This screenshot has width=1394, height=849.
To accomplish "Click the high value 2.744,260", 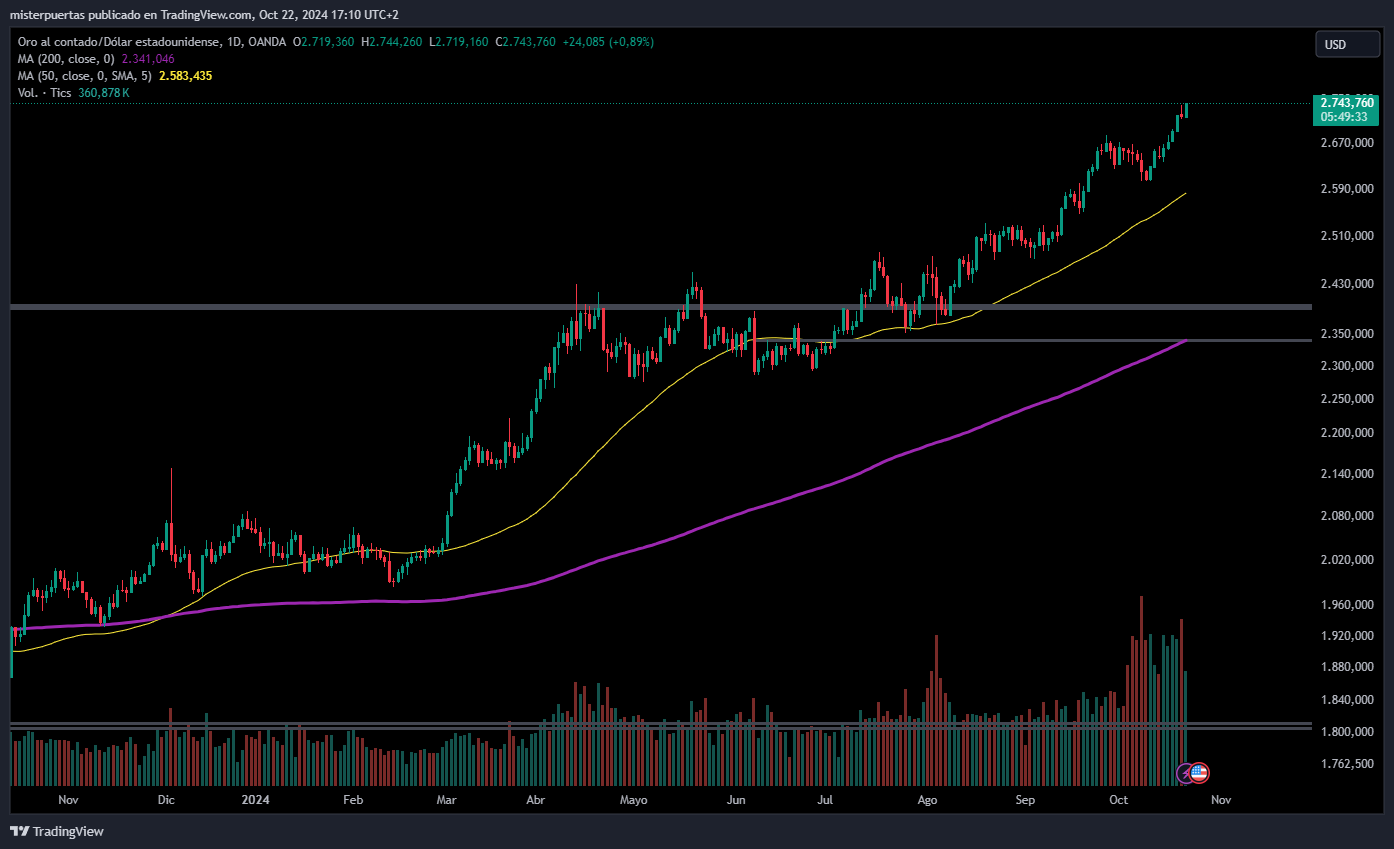I will (x=397, y=42).
